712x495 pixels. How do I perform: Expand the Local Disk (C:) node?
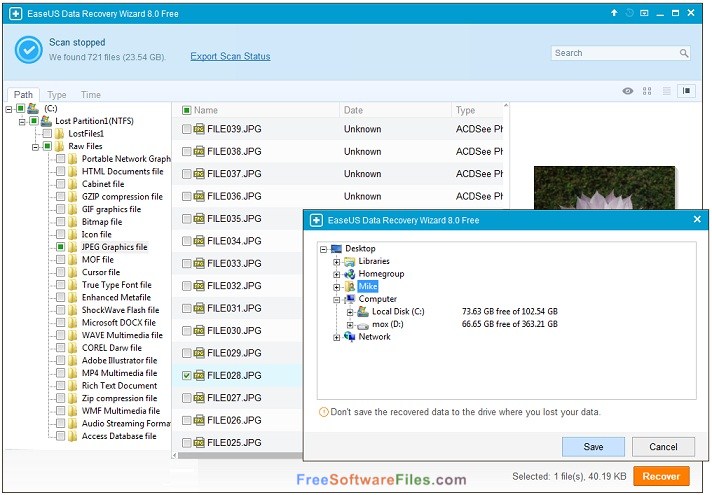tap(350, 312)
